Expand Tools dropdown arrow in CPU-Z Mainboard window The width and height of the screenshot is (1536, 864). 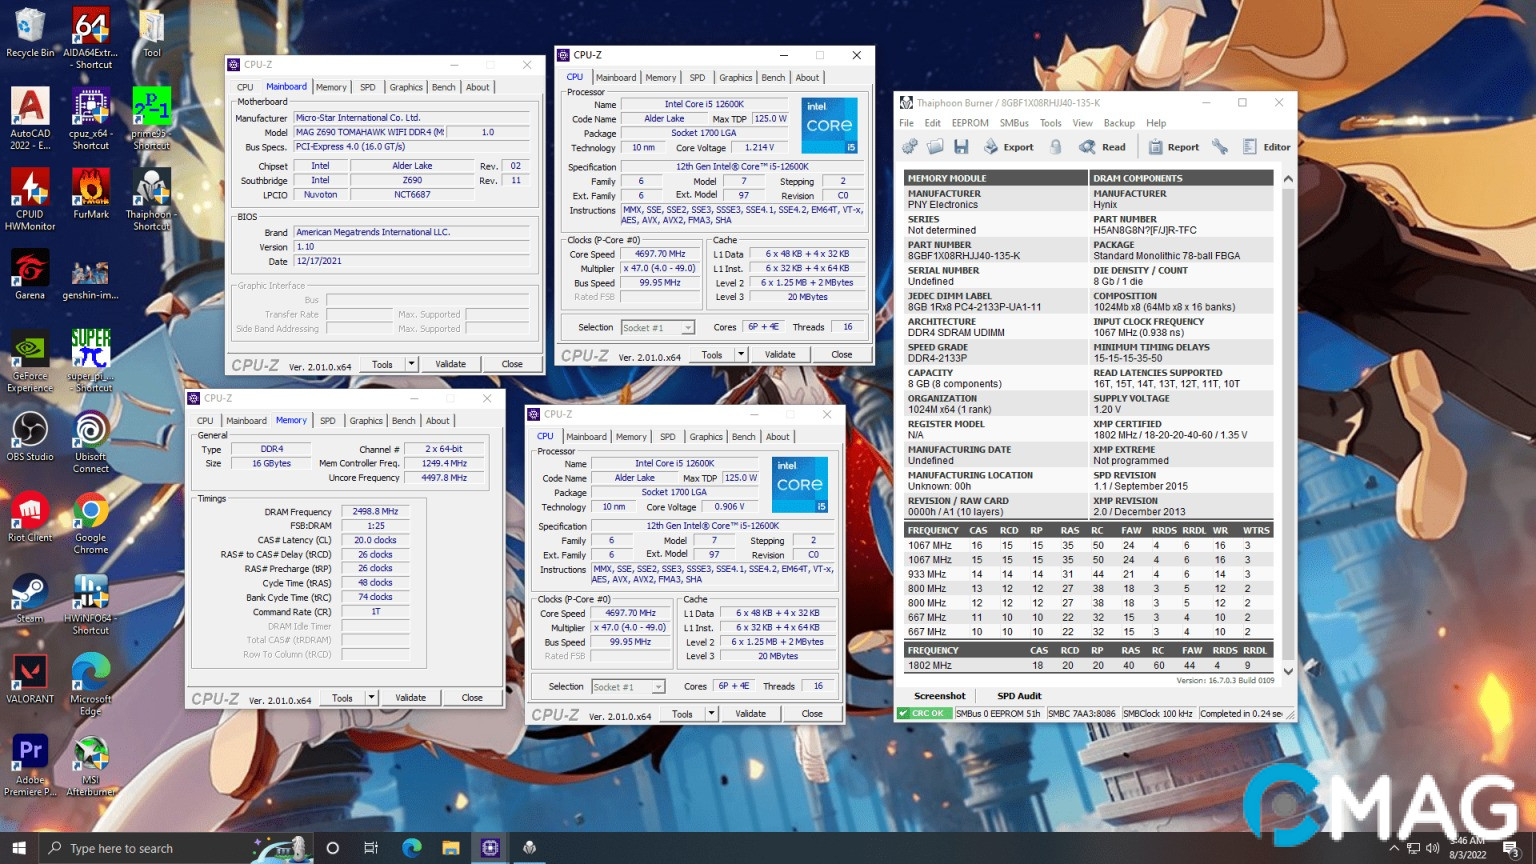pos(411,364)
